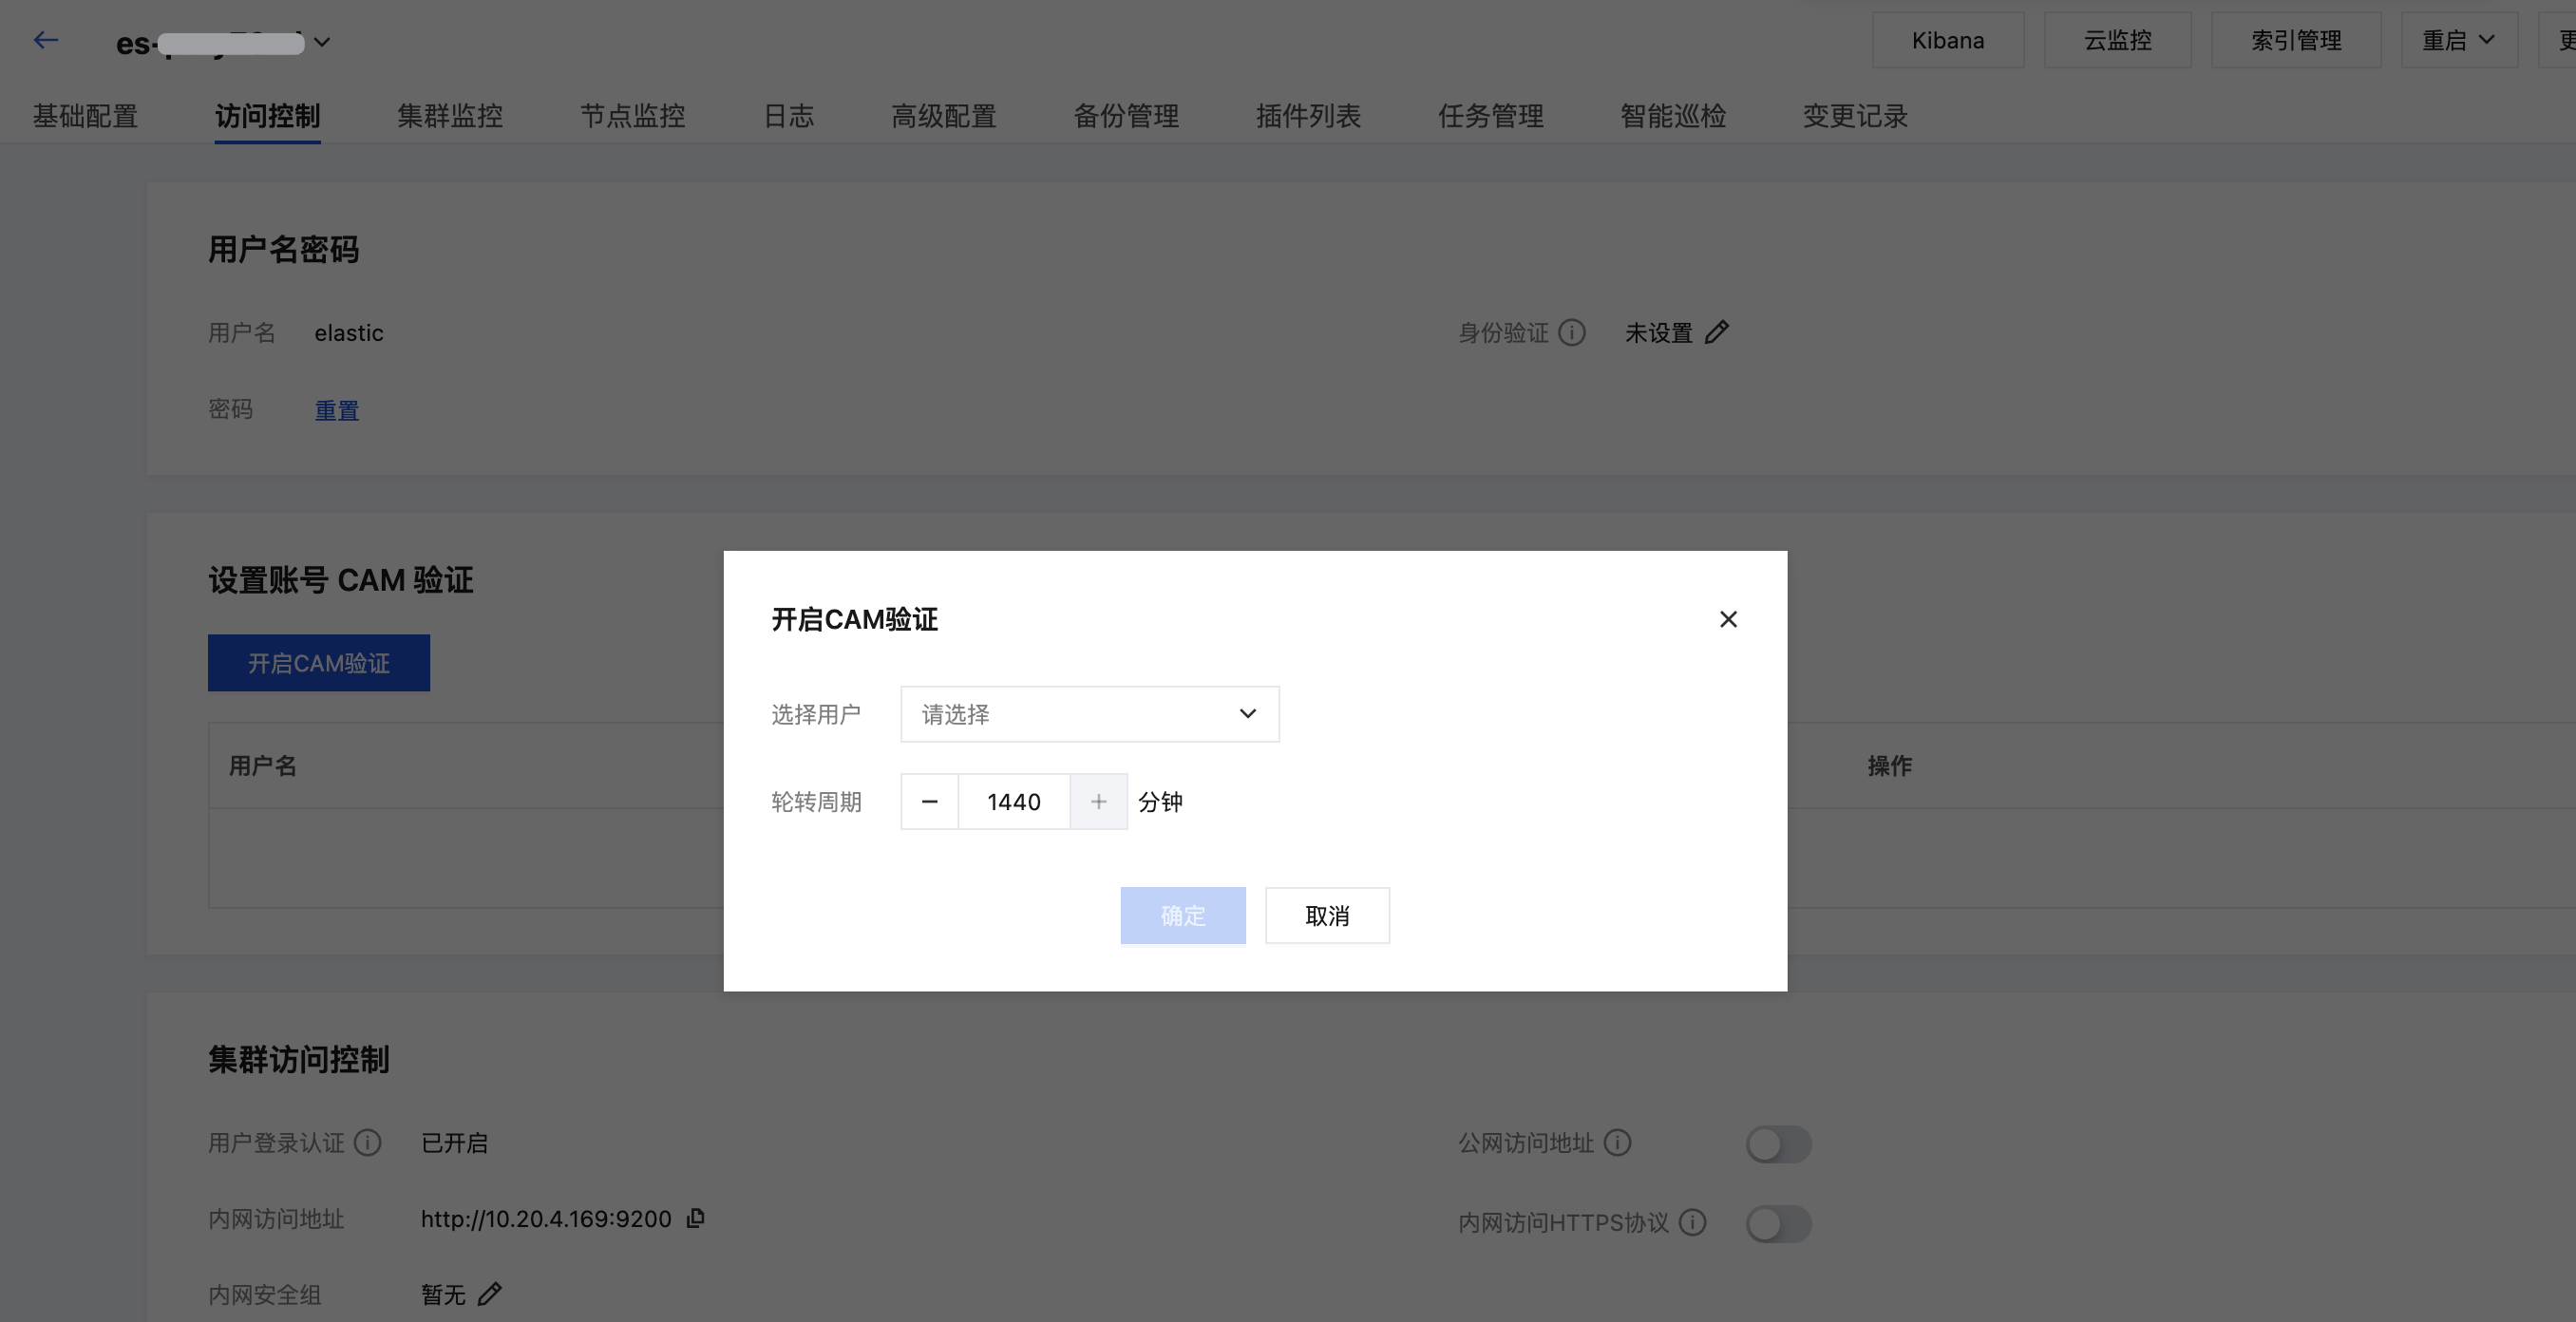Viewport: 2576px width, 1322px height.
Task: Click the info icon next to 公网访问地址
Action: click(x=1617, y=1142)
